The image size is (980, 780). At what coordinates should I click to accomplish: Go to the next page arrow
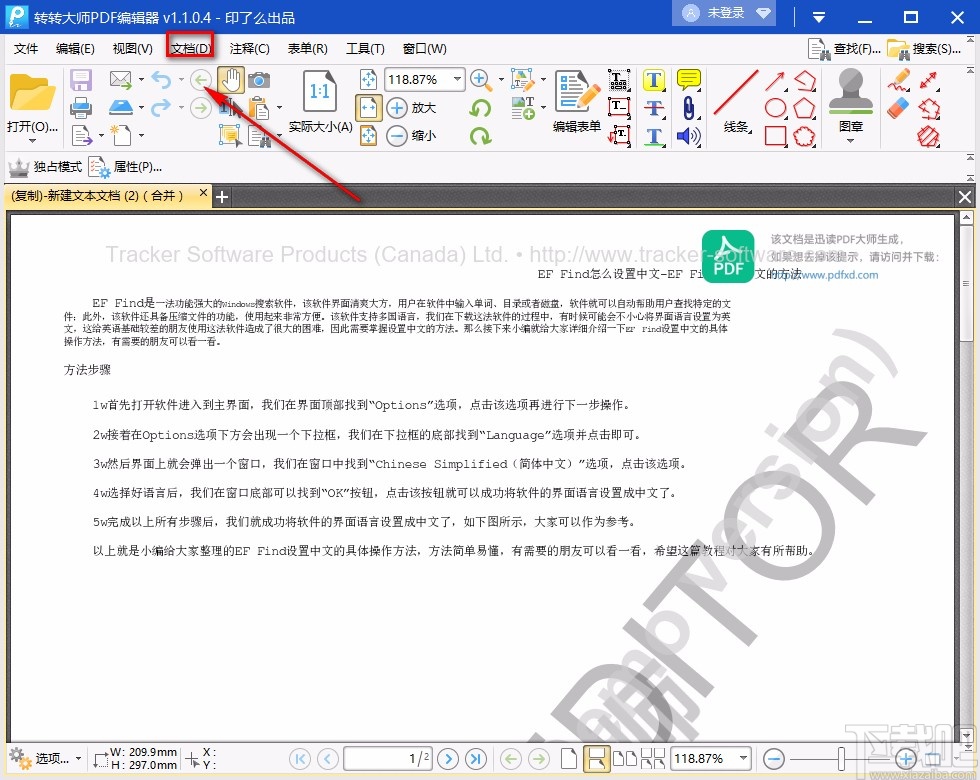tap(448, 759)
